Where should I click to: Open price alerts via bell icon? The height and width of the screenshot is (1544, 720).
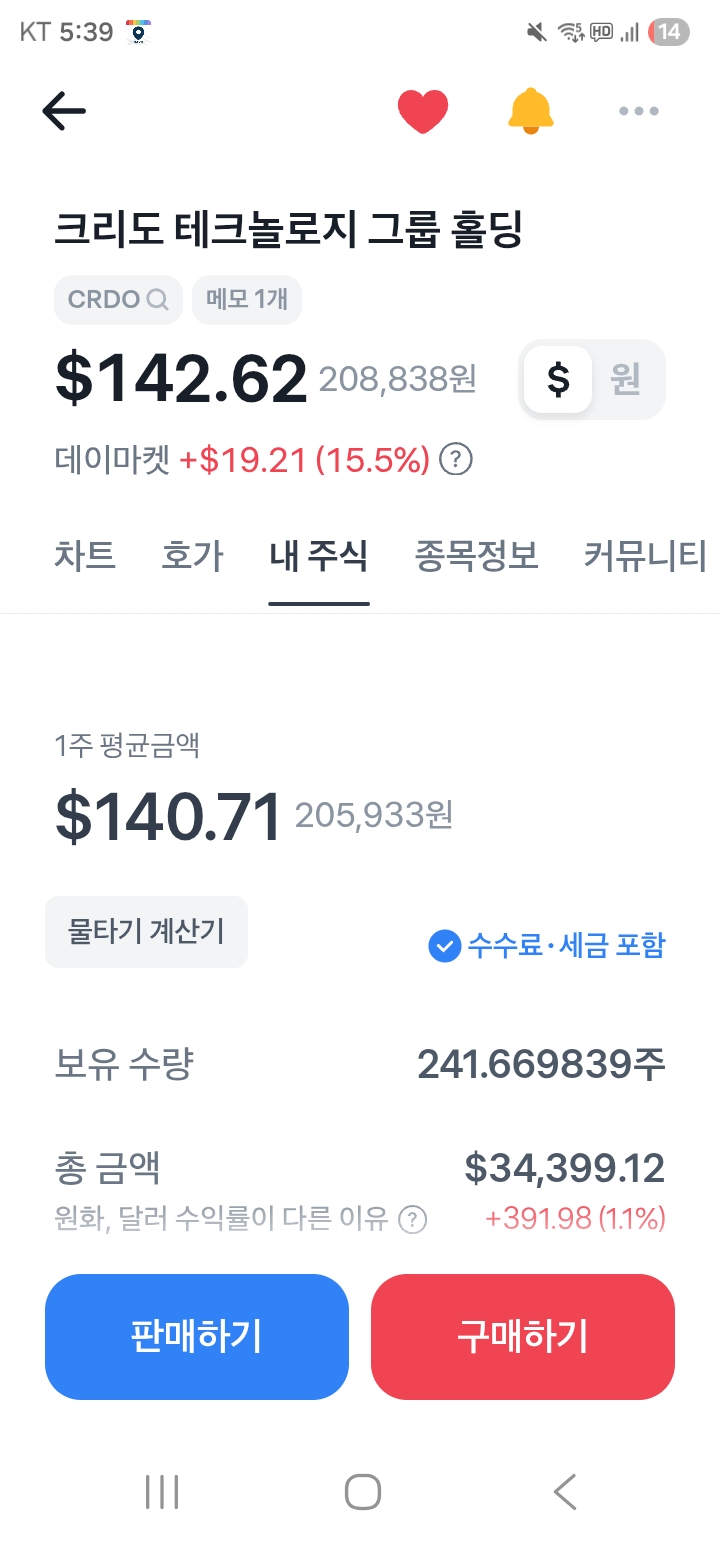click(x=530, y=111)
